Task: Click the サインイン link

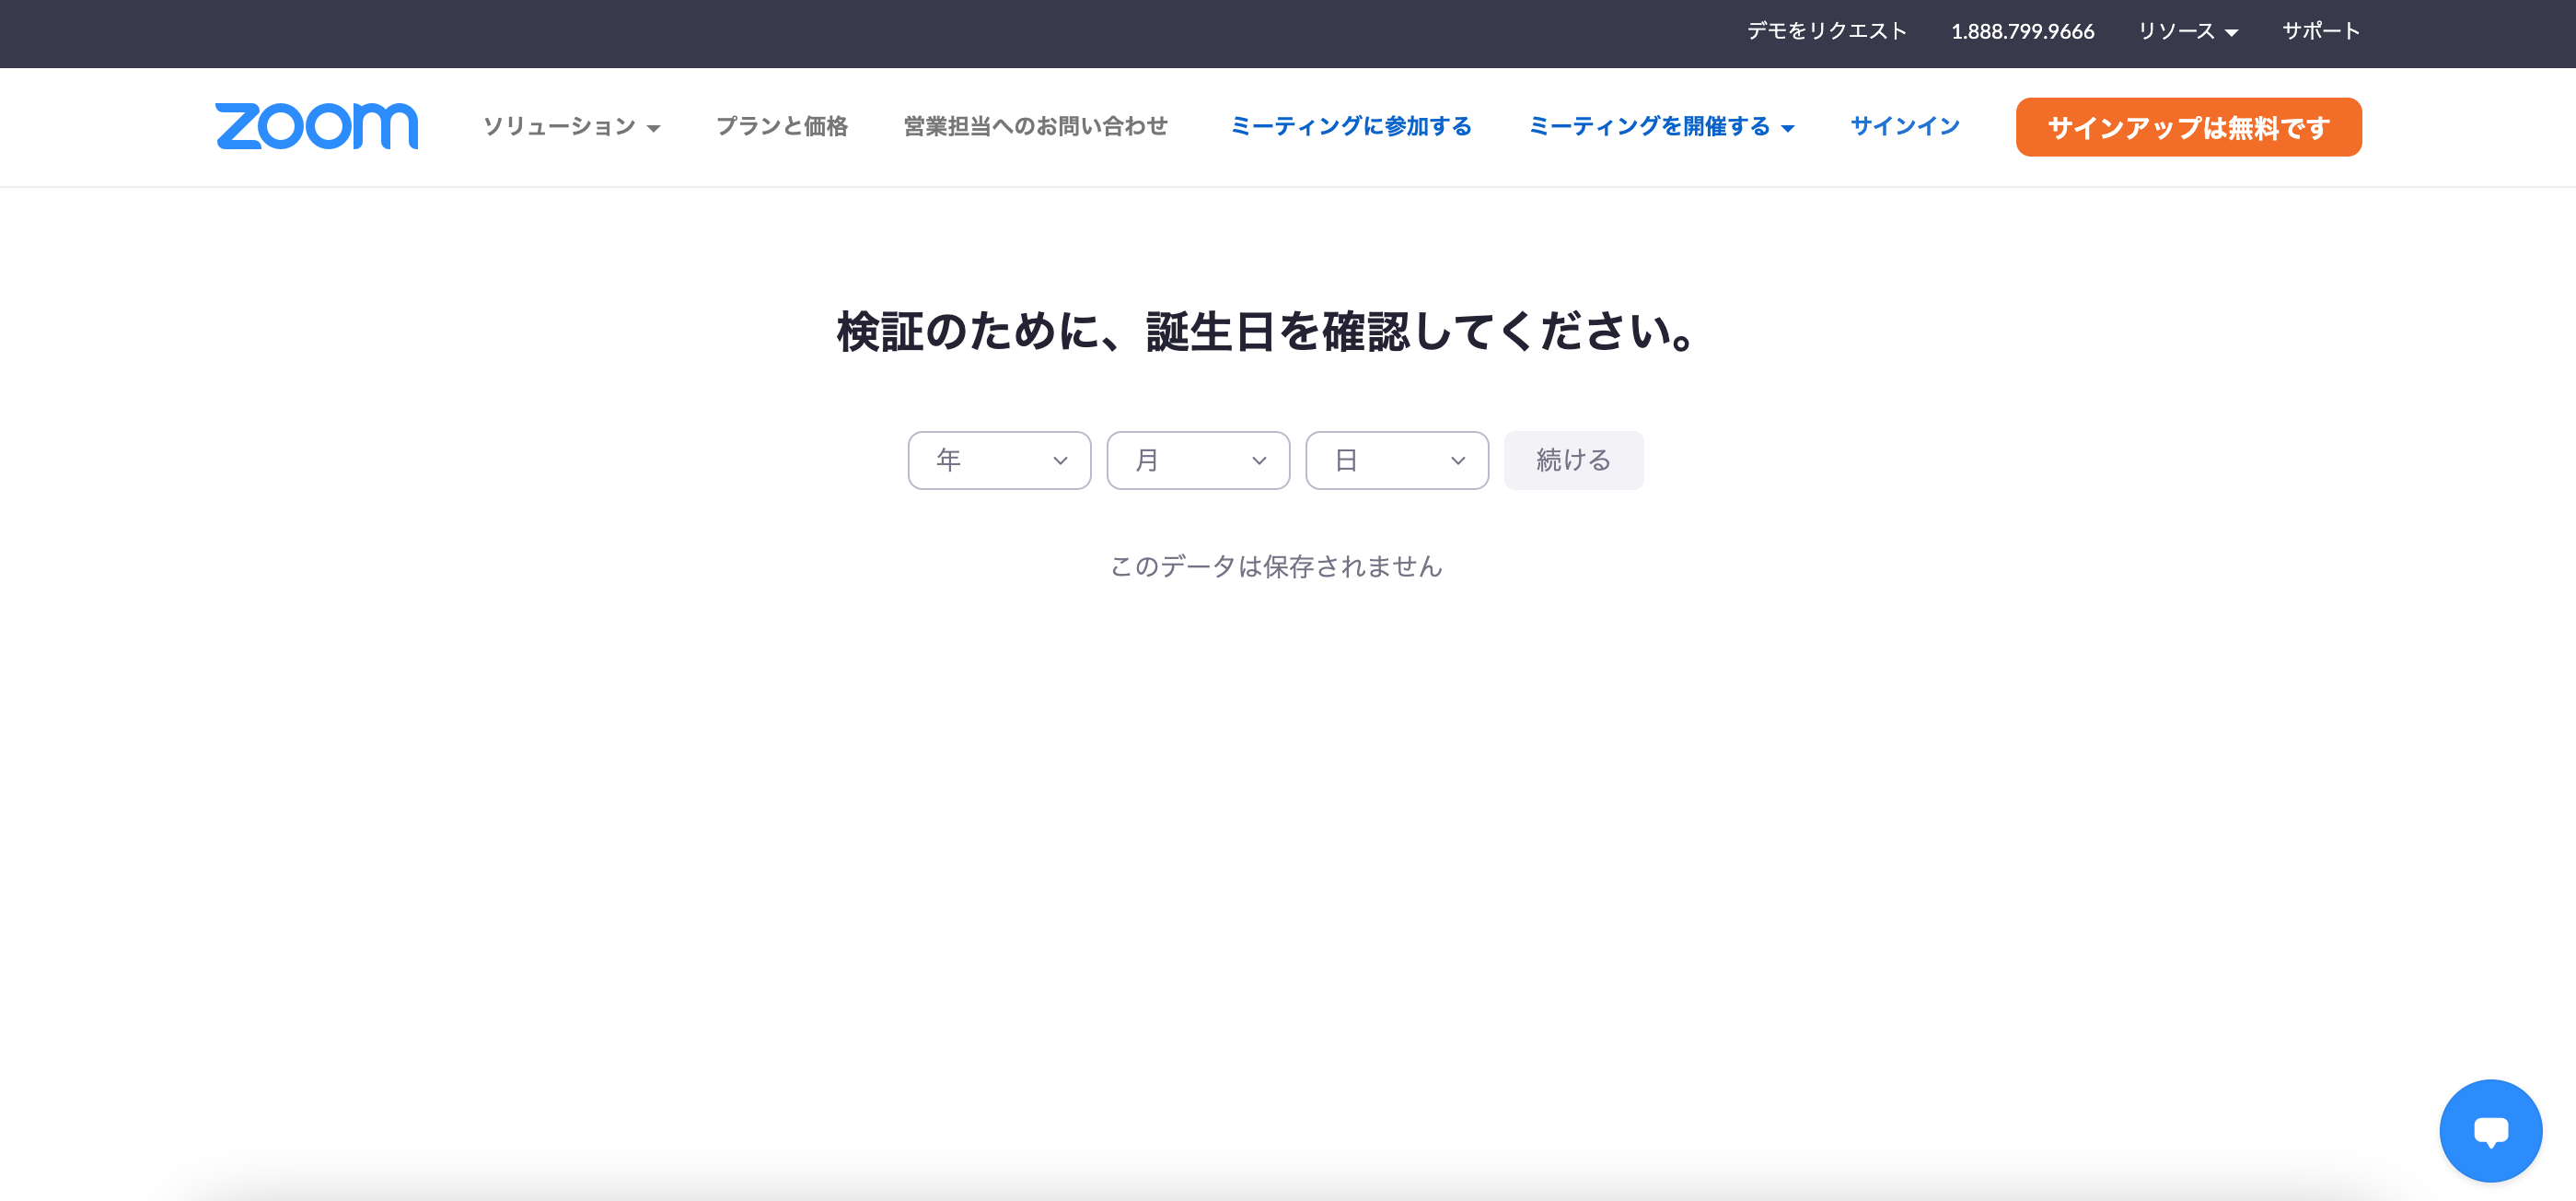Action: tap(1904, 126)
